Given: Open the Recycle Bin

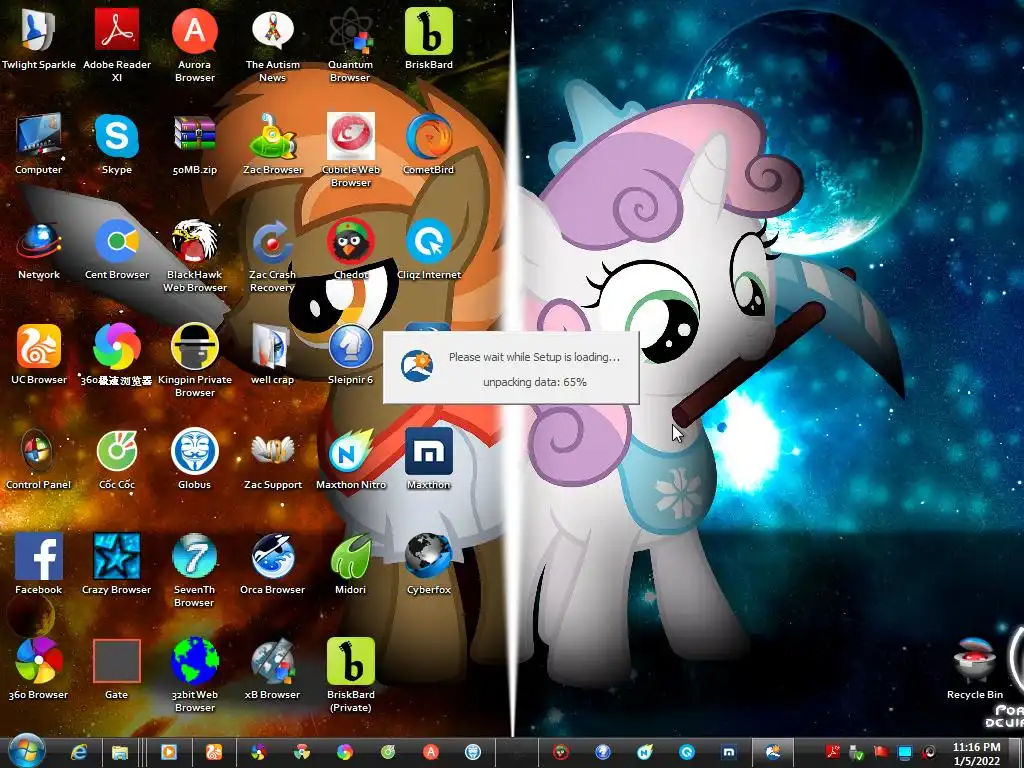Looking at the screenshot, I should coord(974,661).
